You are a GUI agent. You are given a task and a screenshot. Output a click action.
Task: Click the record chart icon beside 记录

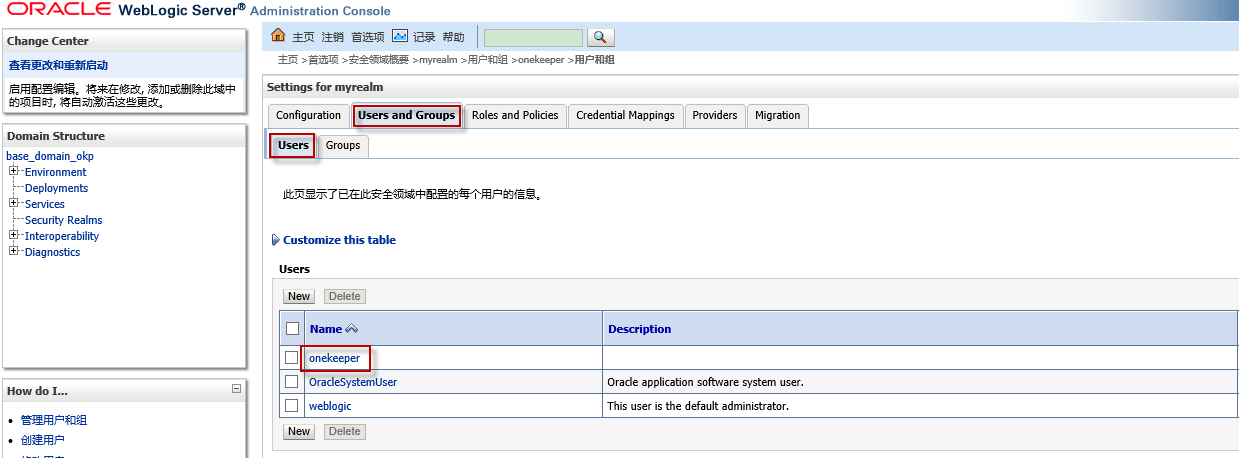[400, 36]
